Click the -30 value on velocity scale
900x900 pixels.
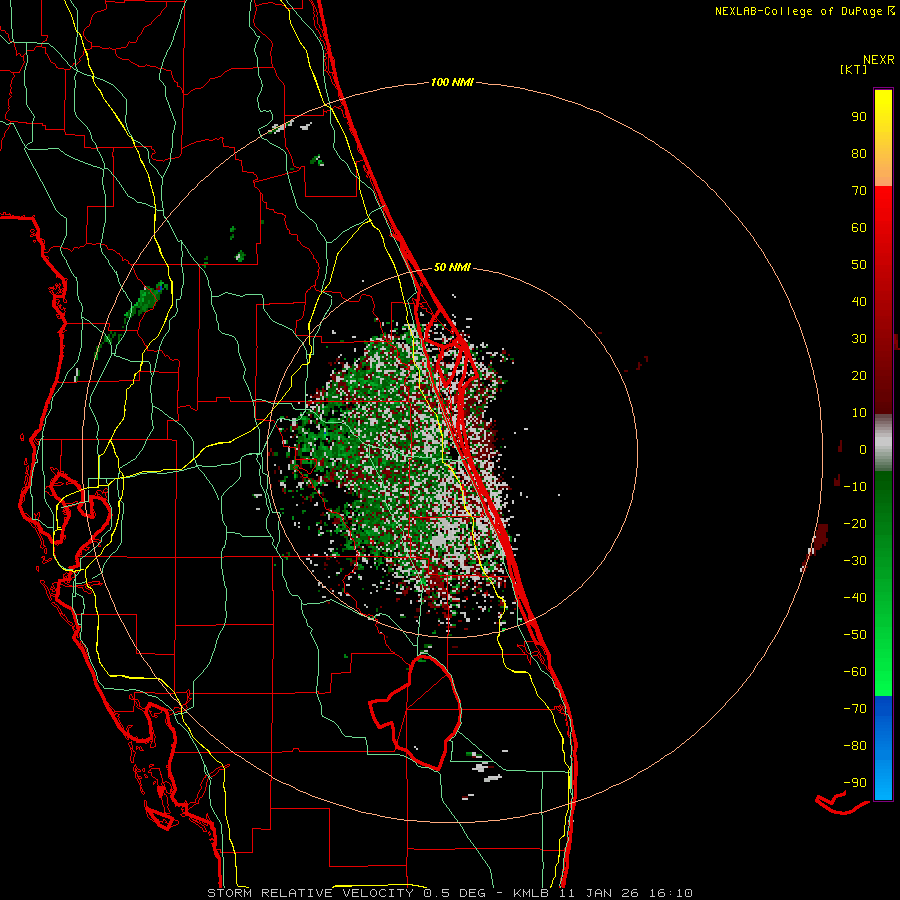pyautogui.click(x=855, y=561)
